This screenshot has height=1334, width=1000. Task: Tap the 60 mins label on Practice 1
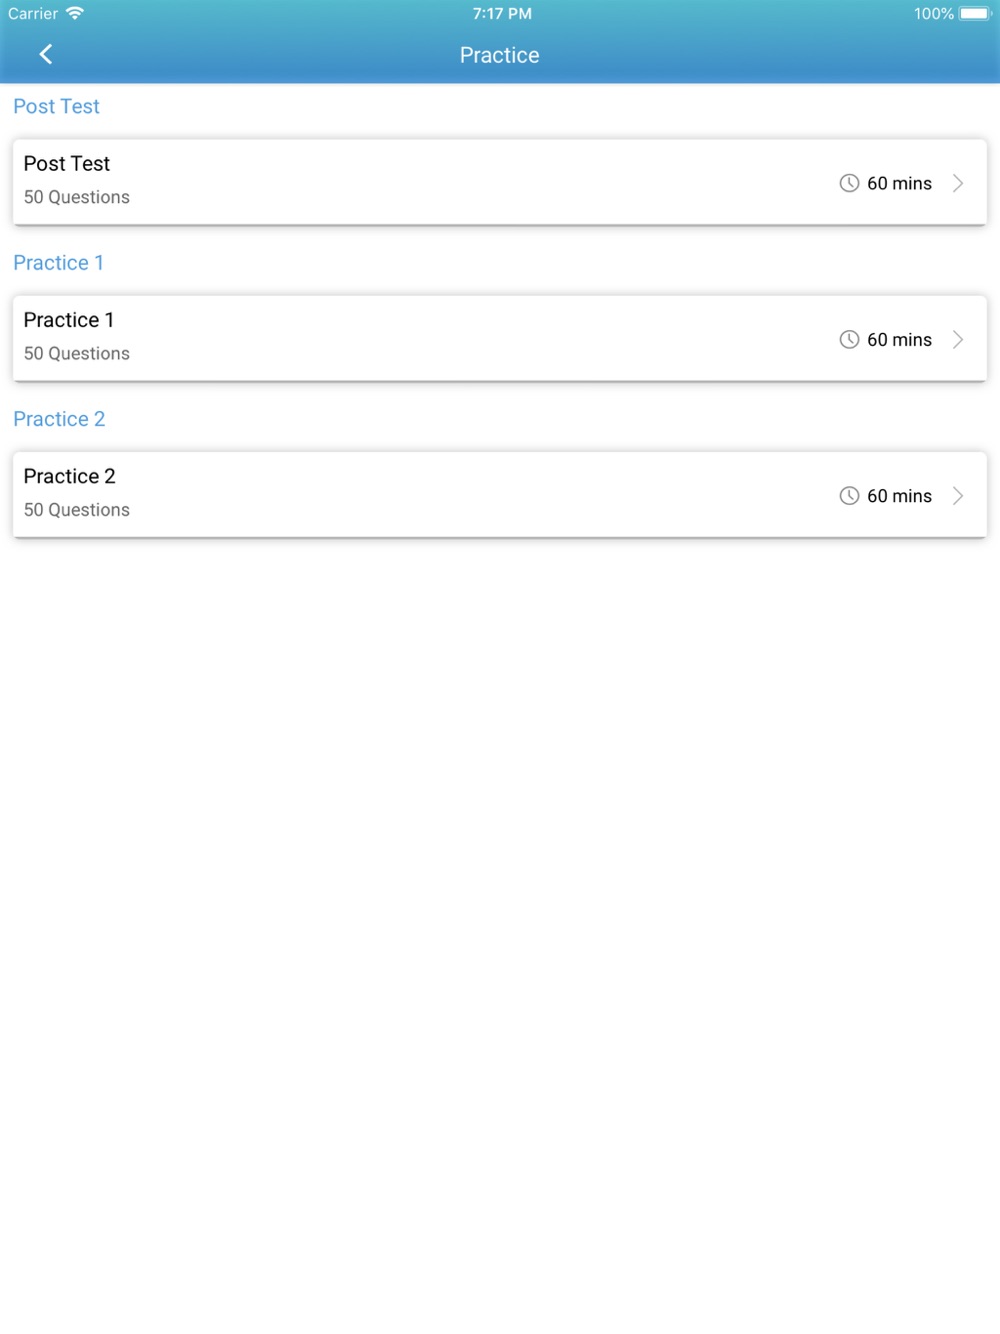point(899,339)
